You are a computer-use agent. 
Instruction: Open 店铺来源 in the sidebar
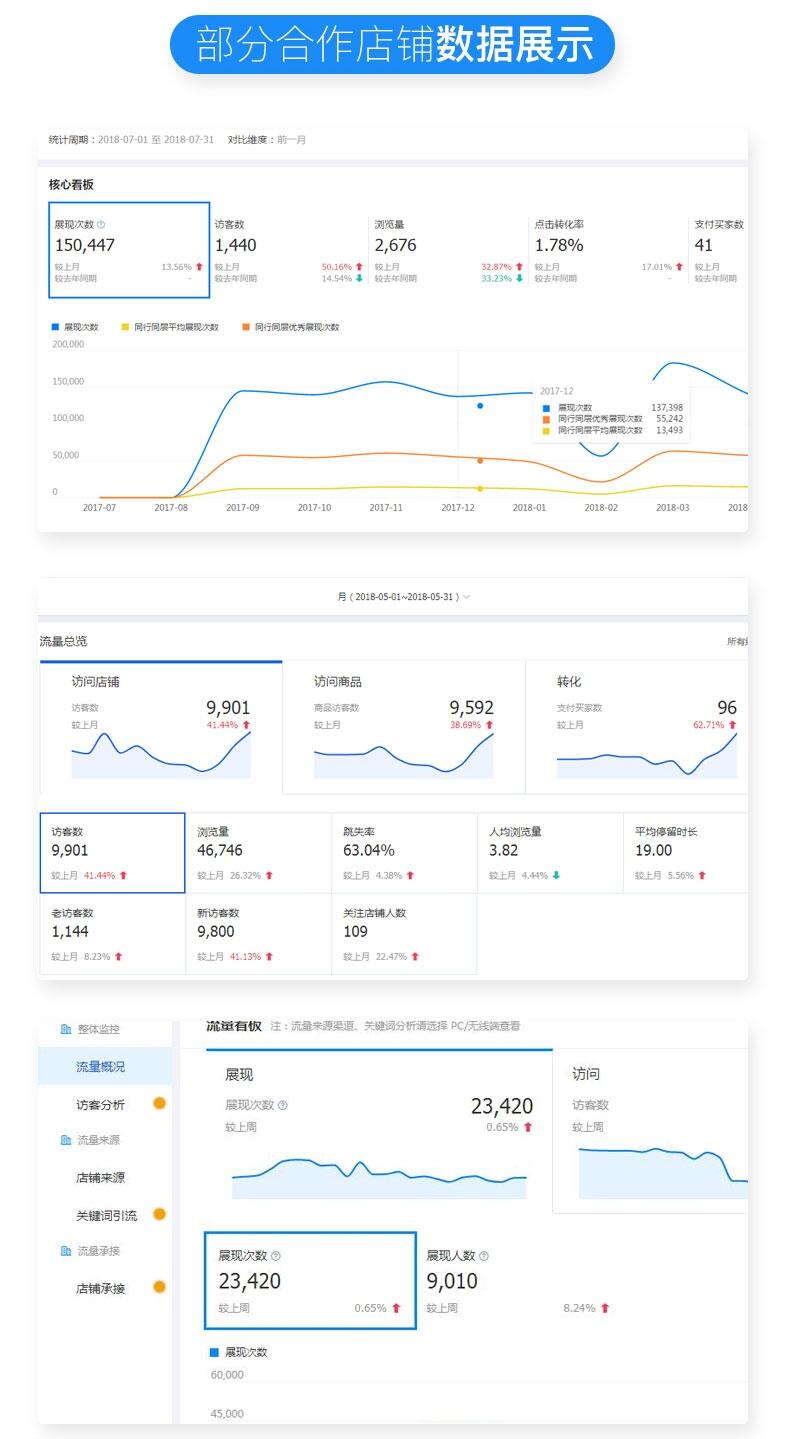point(101,1178)
